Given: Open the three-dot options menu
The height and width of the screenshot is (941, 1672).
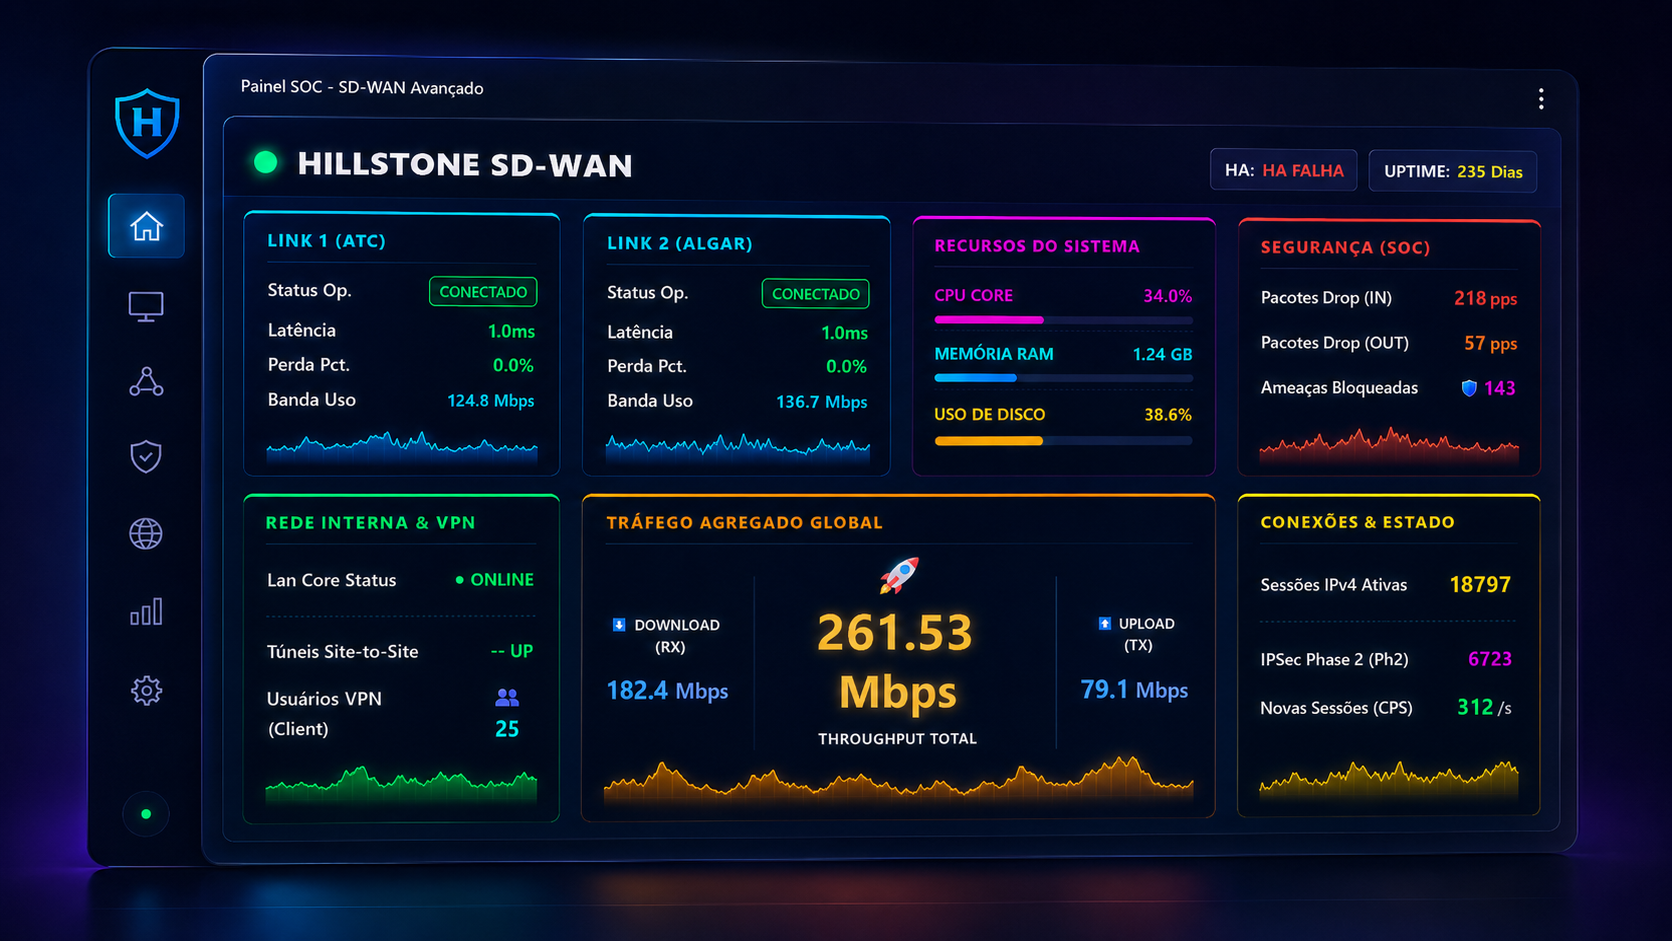Looking at the screenshot, I should [x=1541, y=99].
